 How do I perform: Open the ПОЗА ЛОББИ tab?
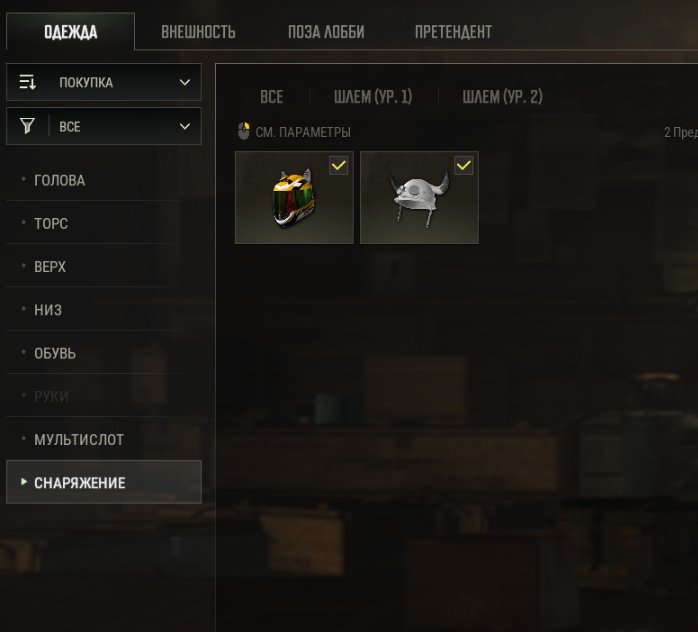326,32
